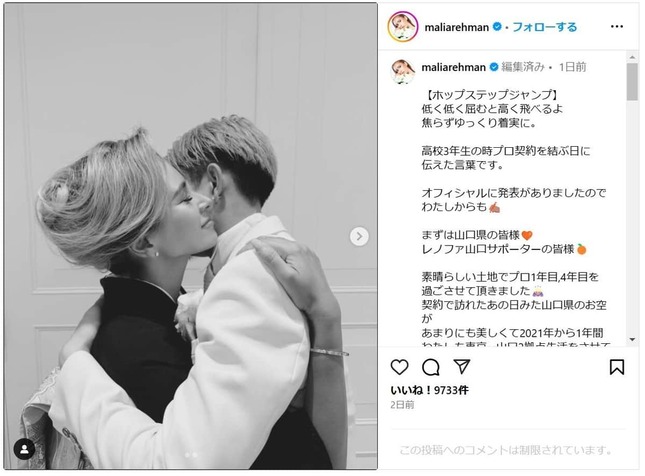Viewport: 645px width, 476px height.
Task: Click the black-and-white hug photo
Action: pos(190,236)
